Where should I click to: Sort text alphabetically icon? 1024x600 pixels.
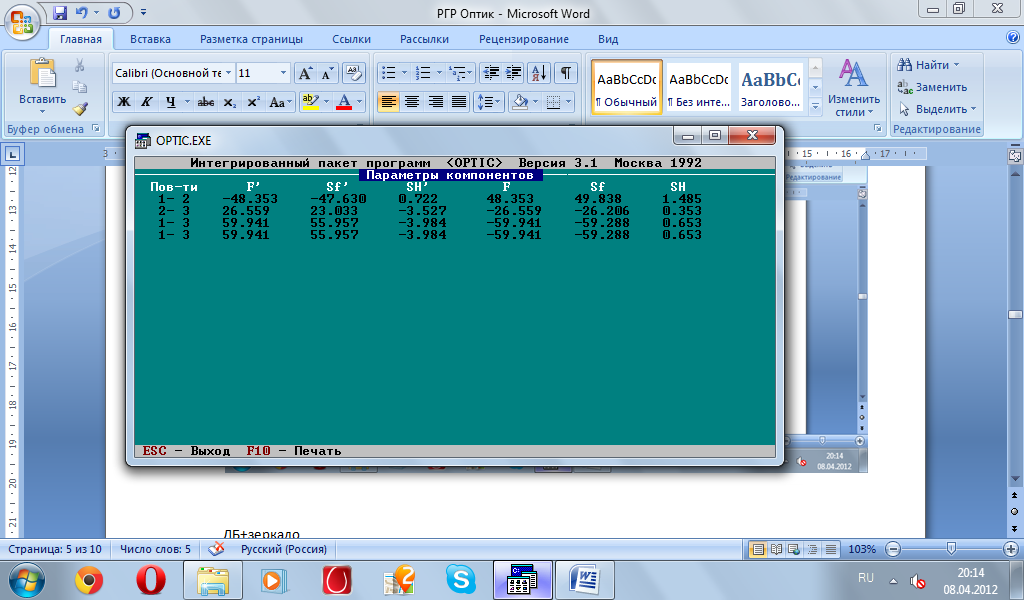(539, 73)
